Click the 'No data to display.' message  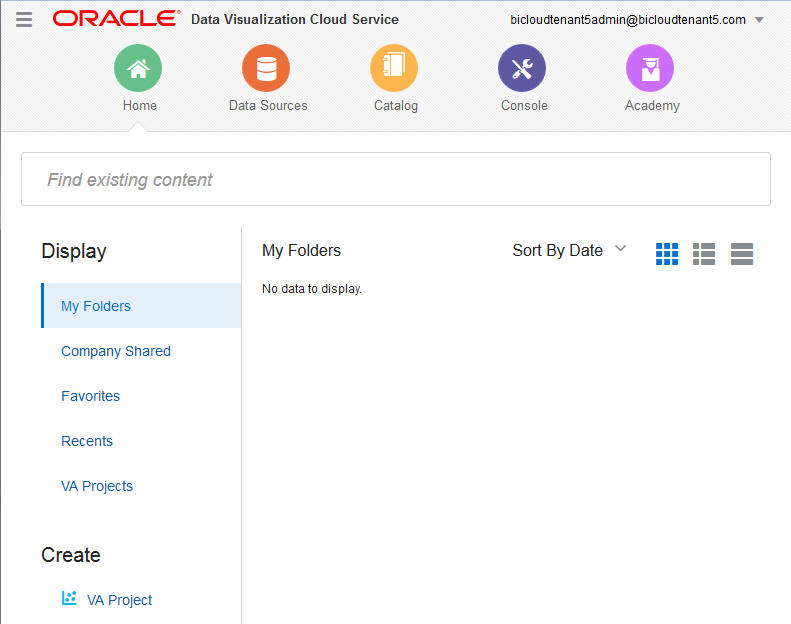[x=312, y=289]
